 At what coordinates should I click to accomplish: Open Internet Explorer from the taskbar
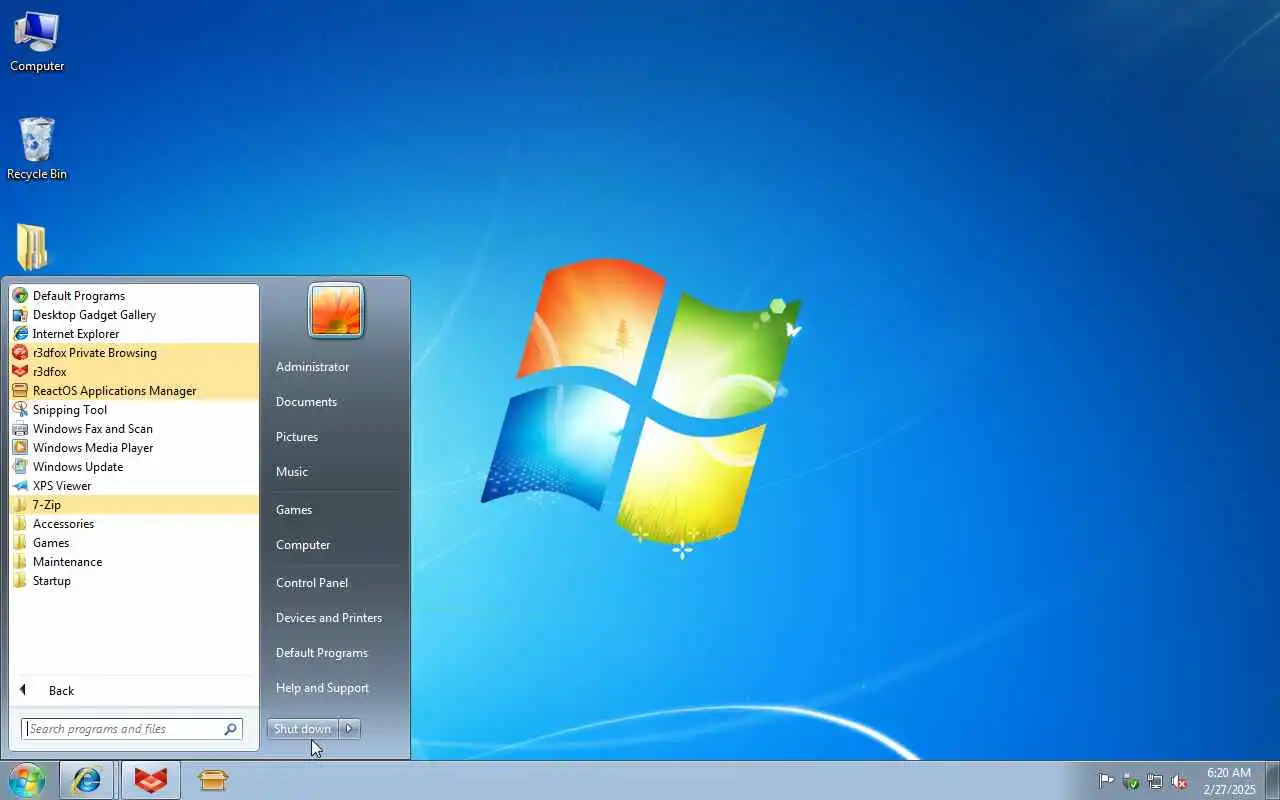(87, 780)
